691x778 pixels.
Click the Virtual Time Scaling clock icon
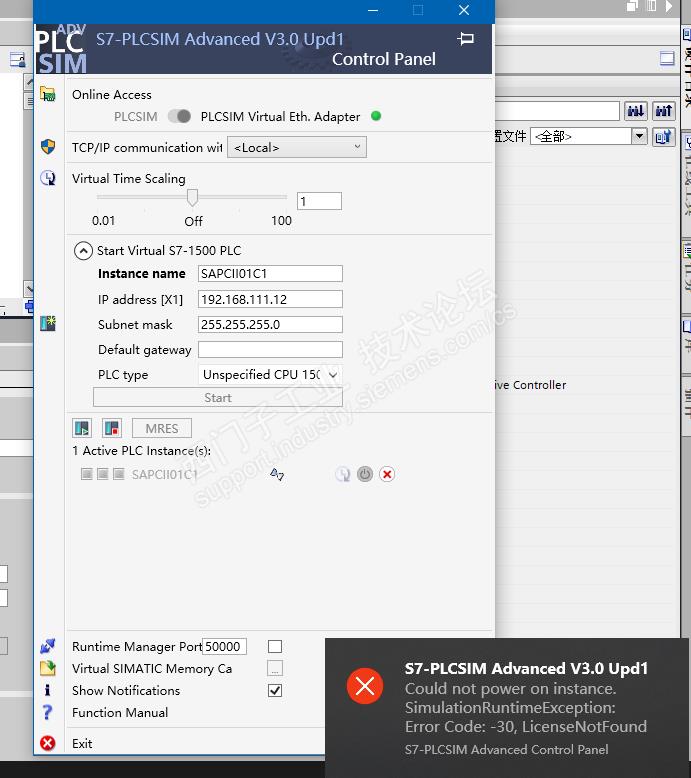click(x=48, y=178)
